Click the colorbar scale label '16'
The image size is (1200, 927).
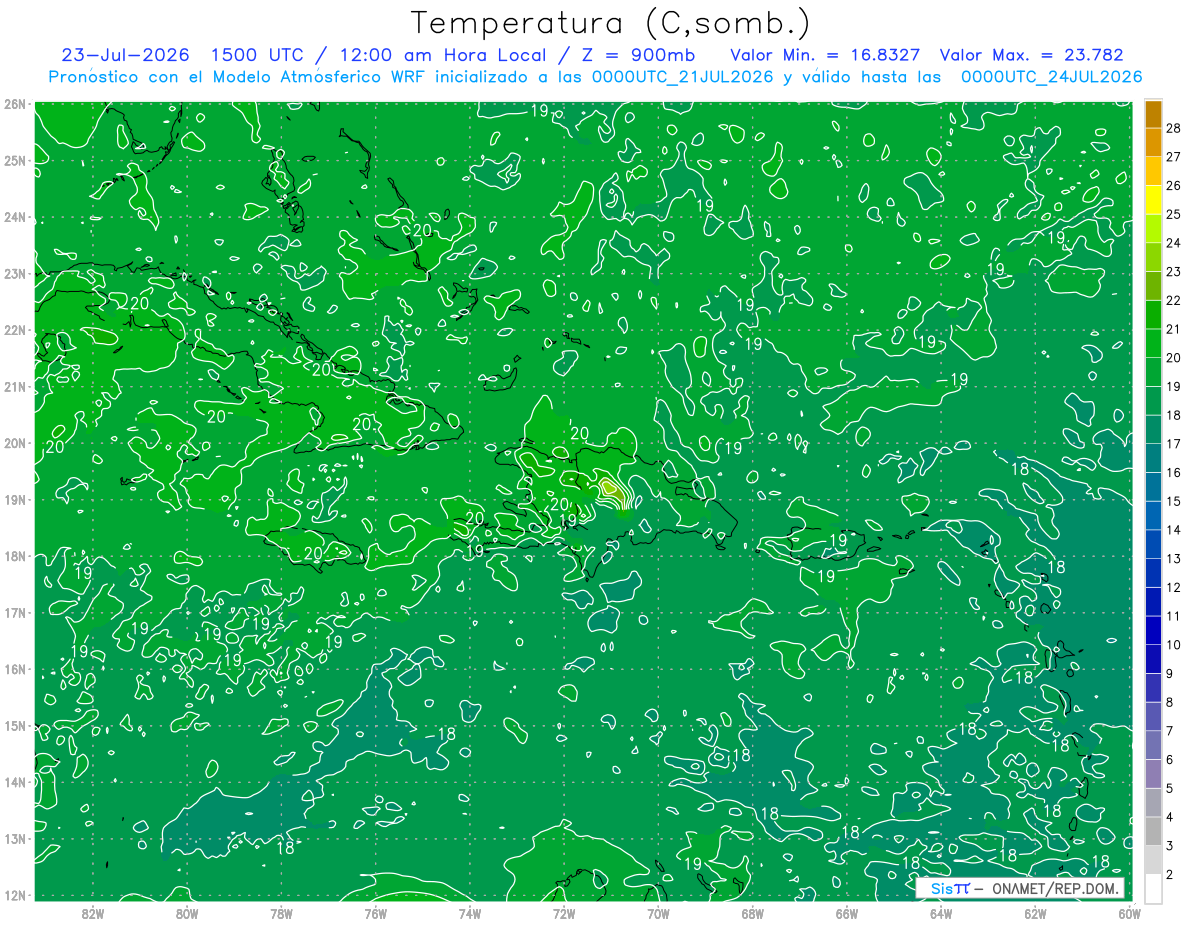click(1174, 472)
